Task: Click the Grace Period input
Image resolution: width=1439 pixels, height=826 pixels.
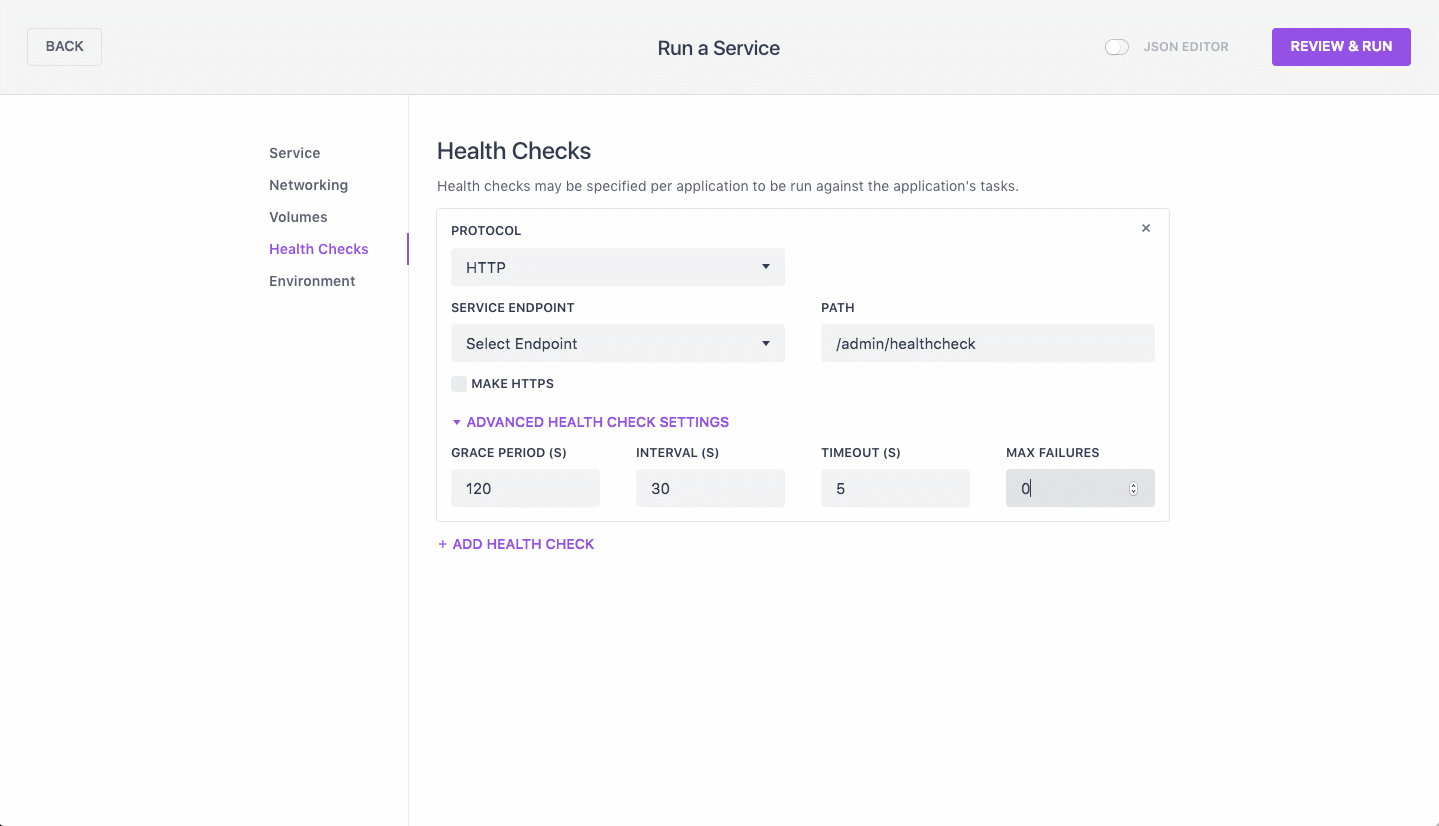Action: [525, 488]
